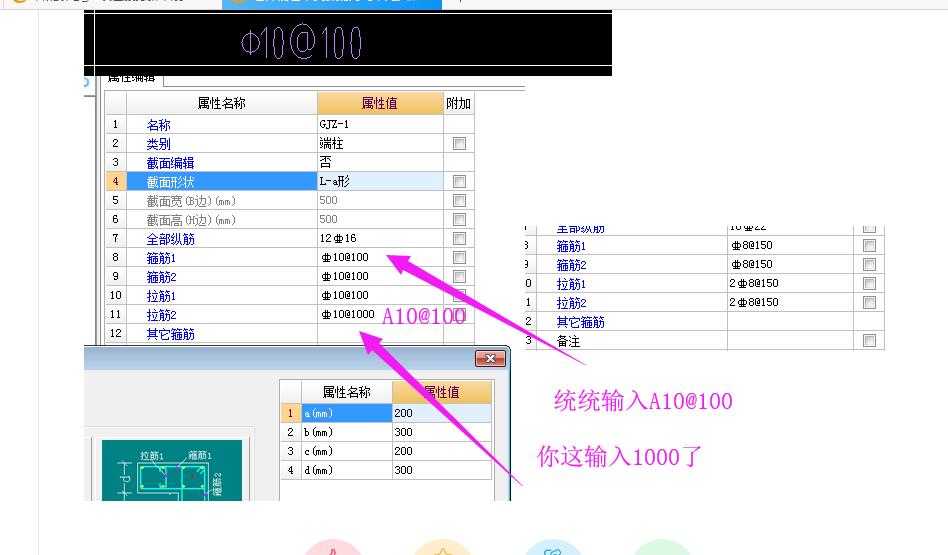Screen dimensions: 948x555
Task: Check the 备注 row checkbox
Action: [869, 340]
